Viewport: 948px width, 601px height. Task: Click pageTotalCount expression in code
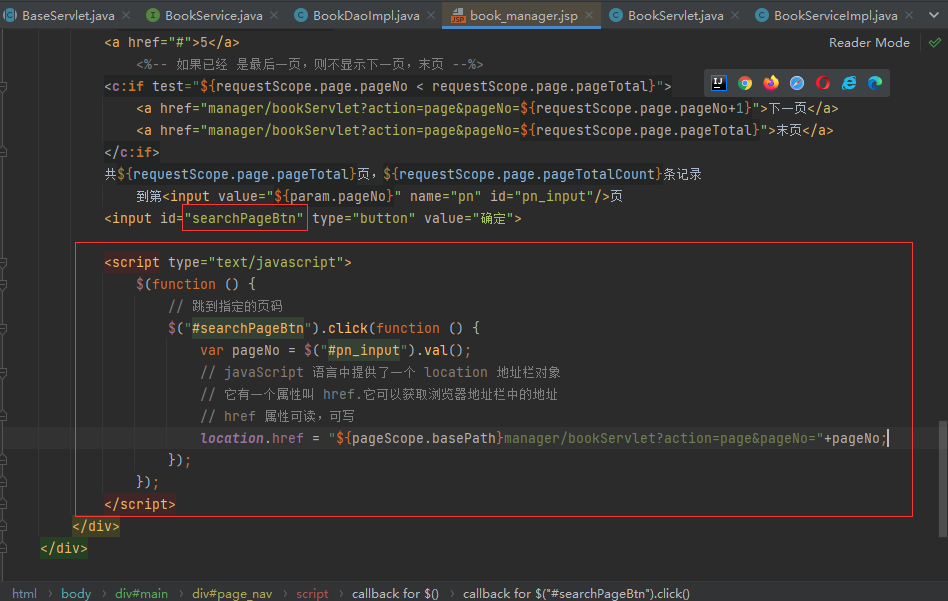(523, 174)
